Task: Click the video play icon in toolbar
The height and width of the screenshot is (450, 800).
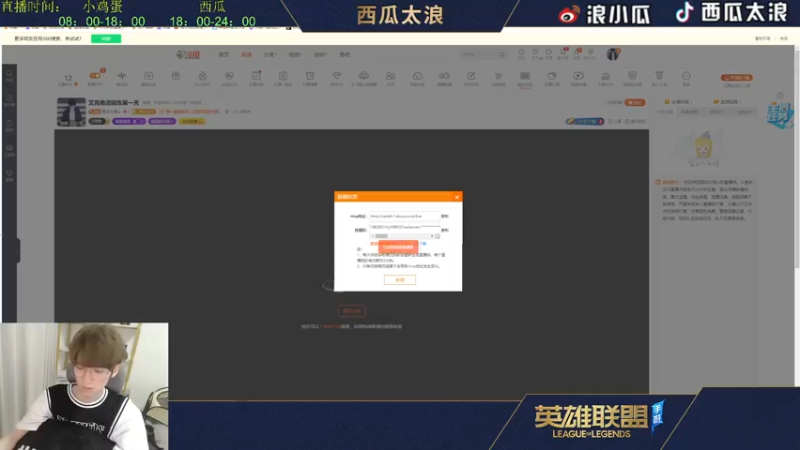Action: [579, 77]
